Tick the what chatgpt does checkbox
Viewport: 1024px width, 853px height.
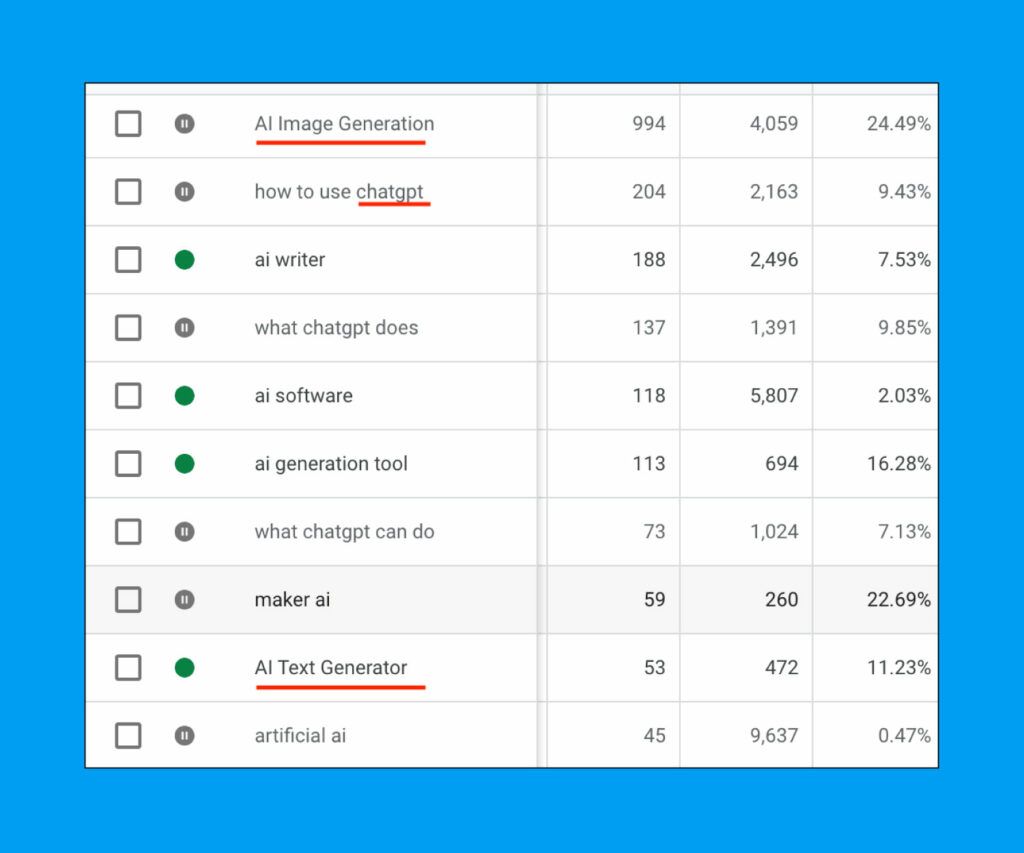point(128,327)
